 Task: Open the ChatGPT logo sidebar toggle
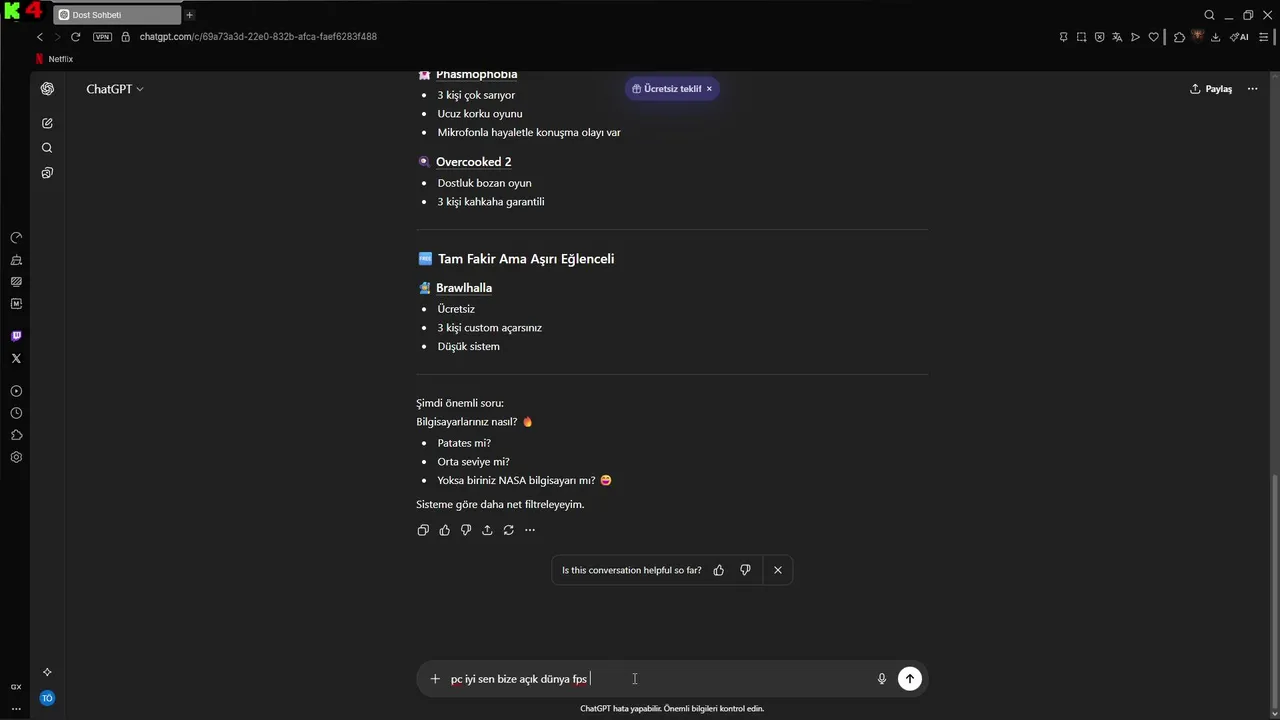(47, 89)
